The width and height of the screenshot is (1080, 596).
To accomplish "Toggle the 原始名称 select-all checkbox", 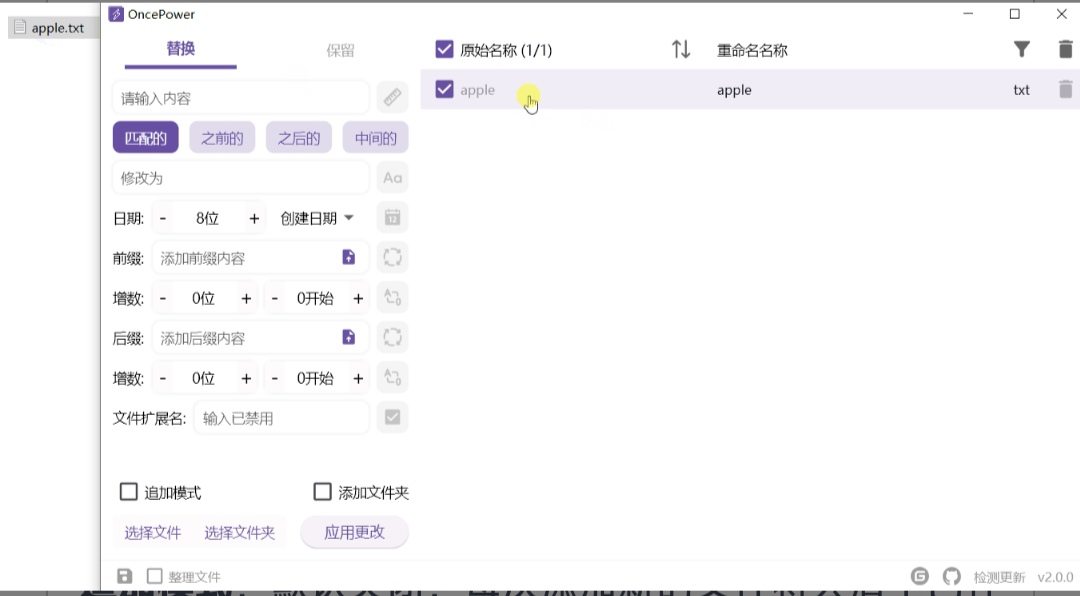I will [x=445, y=50].
